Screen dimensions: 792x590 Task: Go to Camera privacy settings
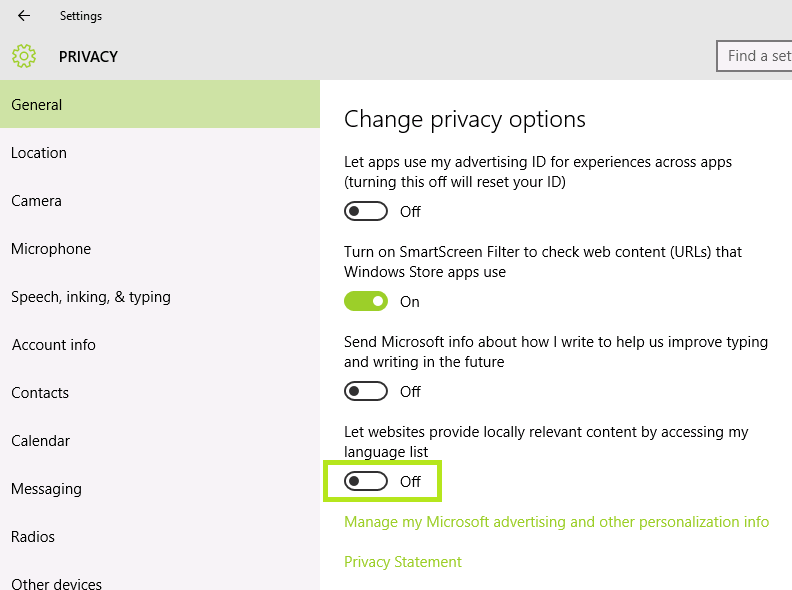[37, 201]
